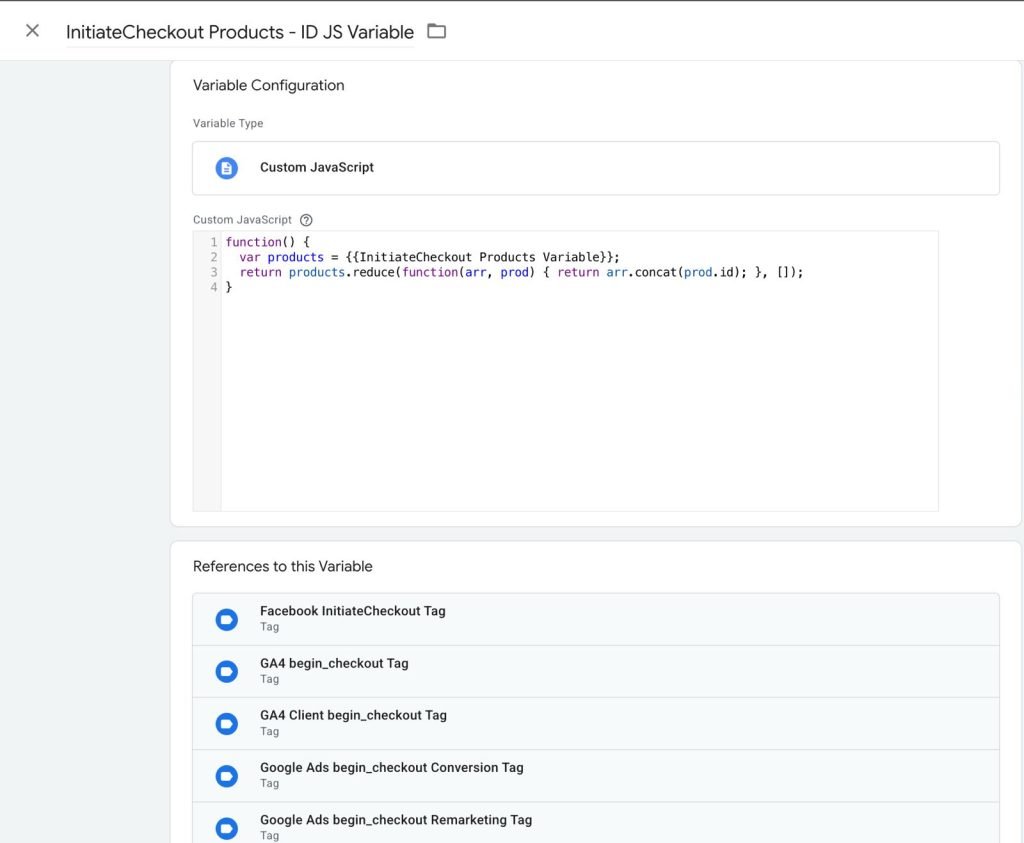Click the GA4 begin_checkout Tag icon

pos(227,671)
